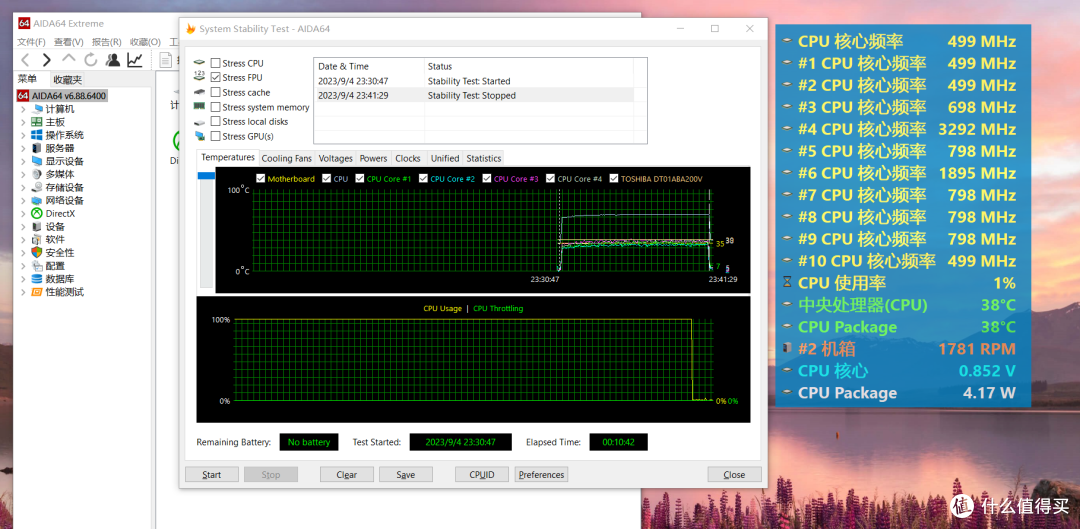The height and width of the screenshot is (529, 1080).
Task: Click the Refresh icon in AIDA64 toolbar
Action: coord(91,60)
